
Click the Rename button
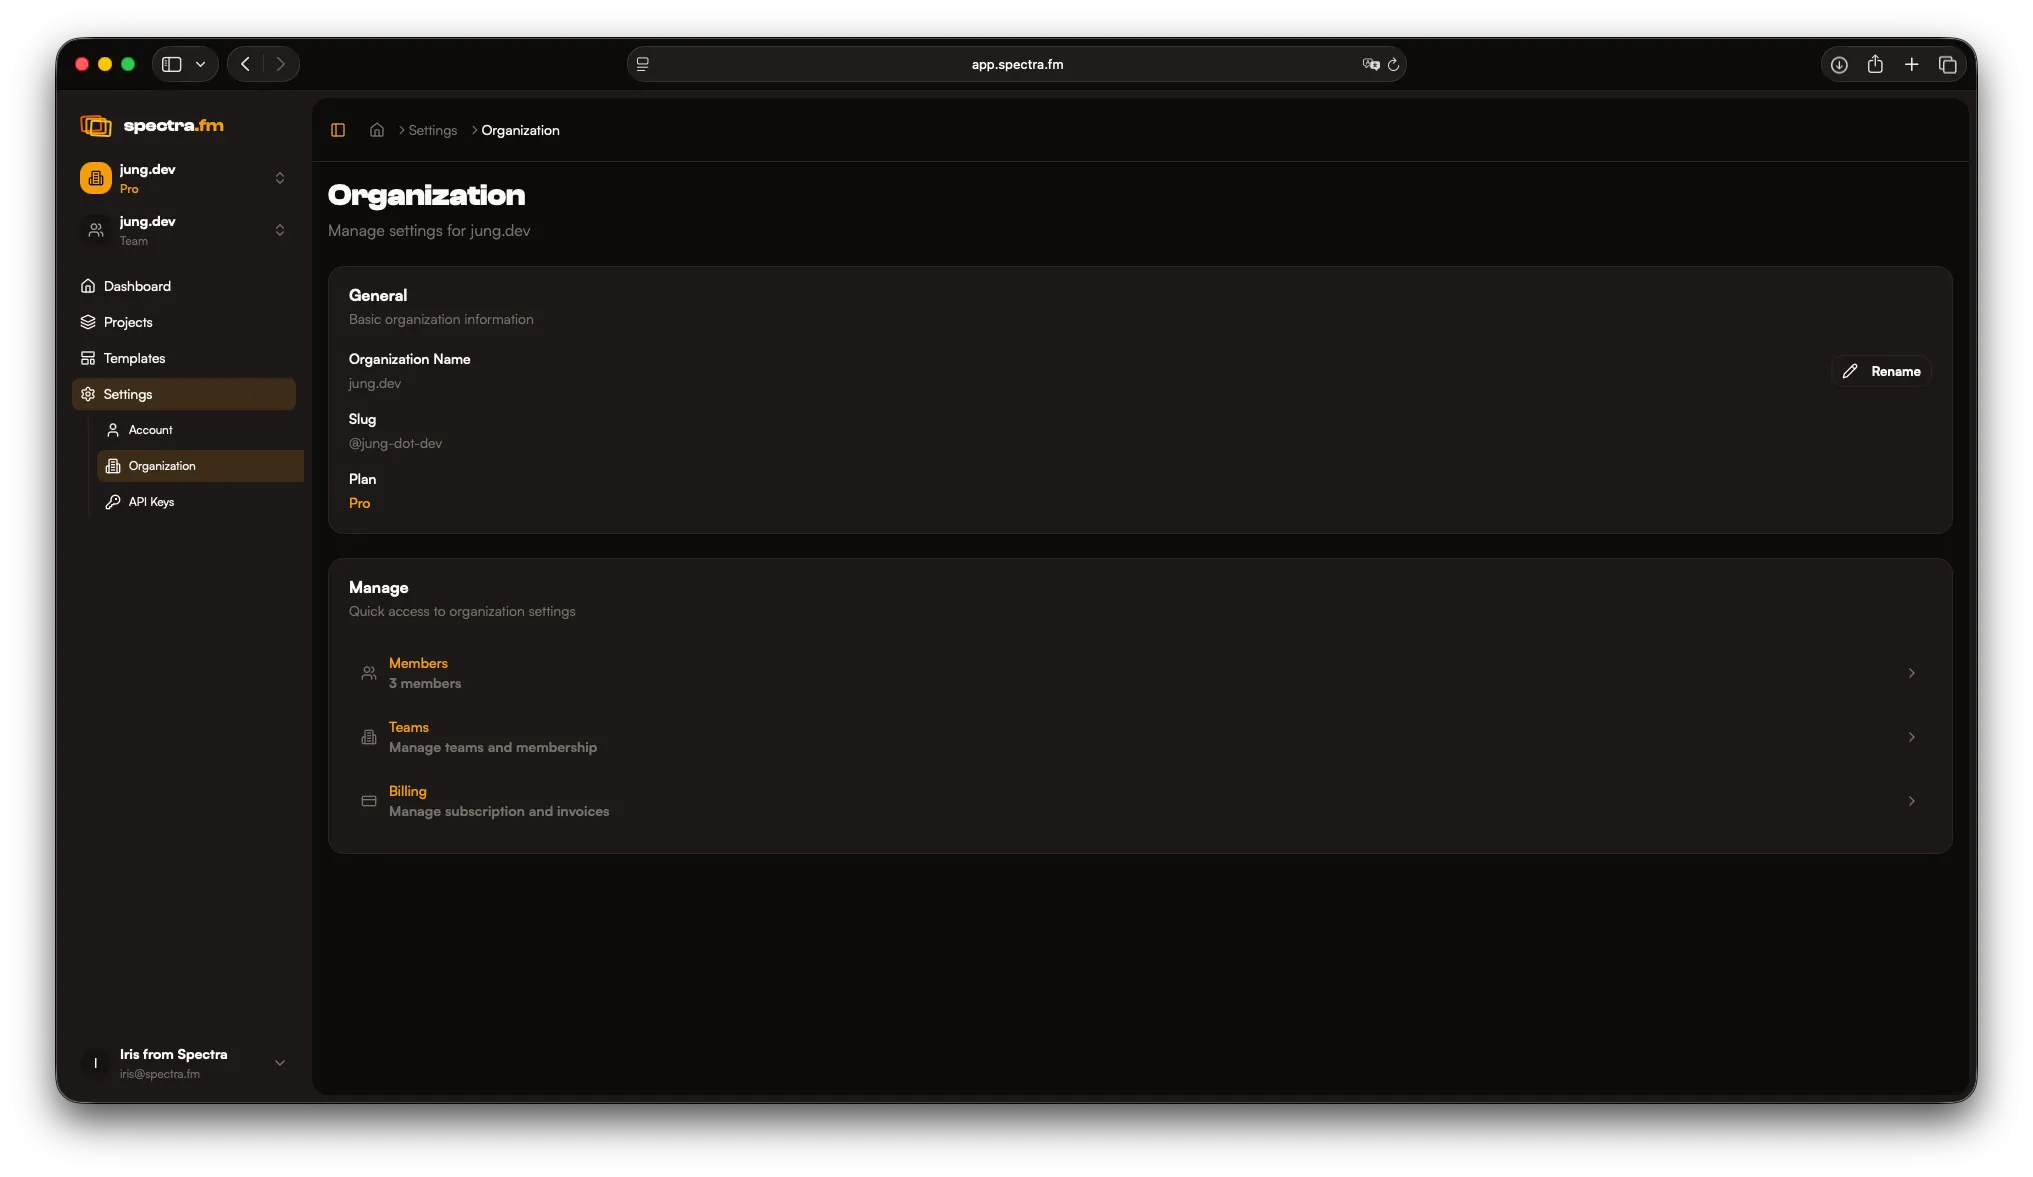pyautogui.click(x=1880, y=371)
